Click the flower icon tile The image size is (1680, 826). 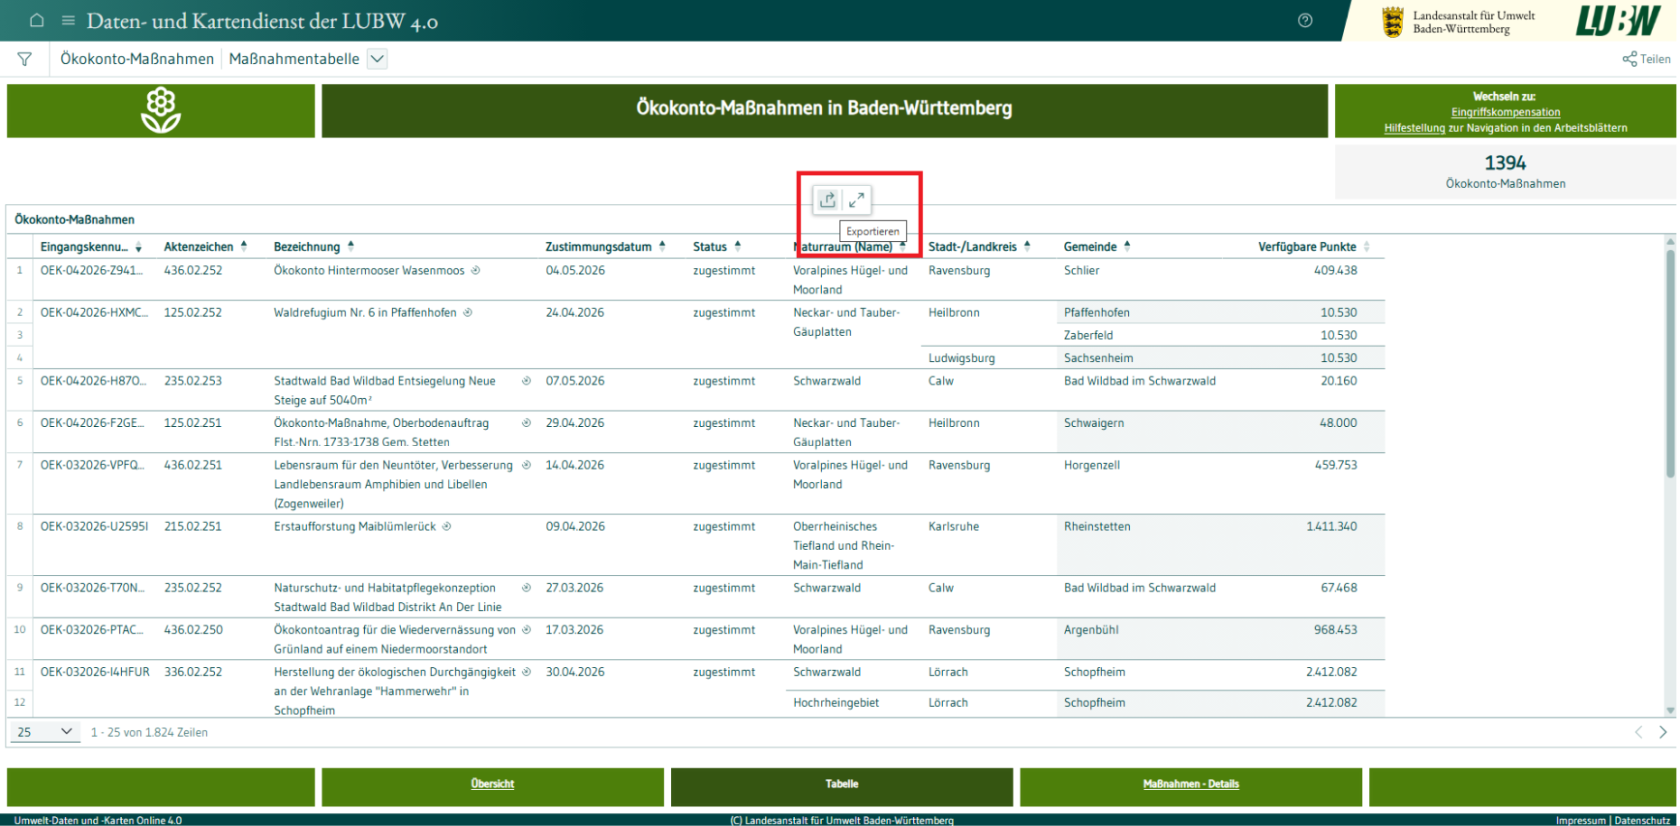coord(161,110)
